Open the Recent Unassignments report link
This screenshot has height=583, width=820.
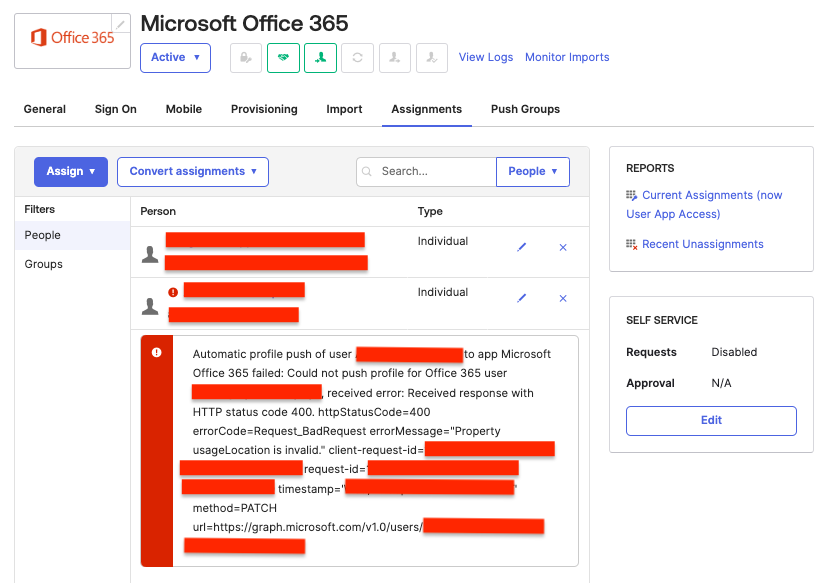click(702, 244)
